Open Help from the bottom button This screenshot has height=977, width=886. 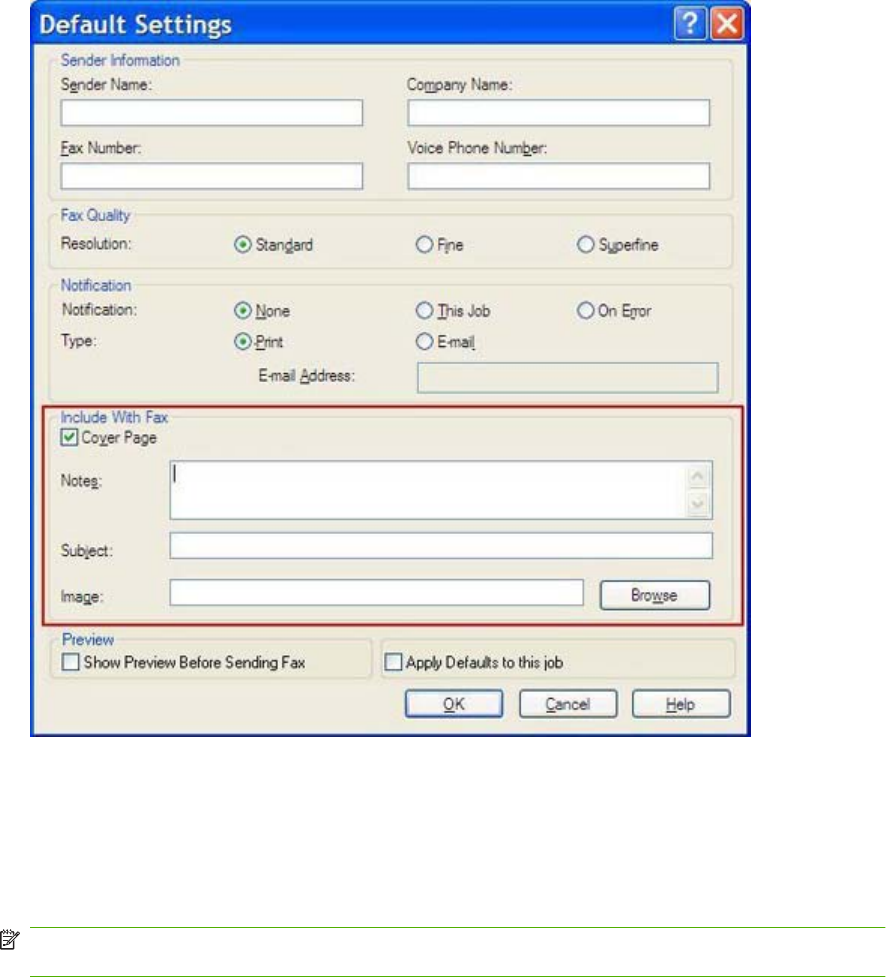pyautogui.click(x=681, y=704)
